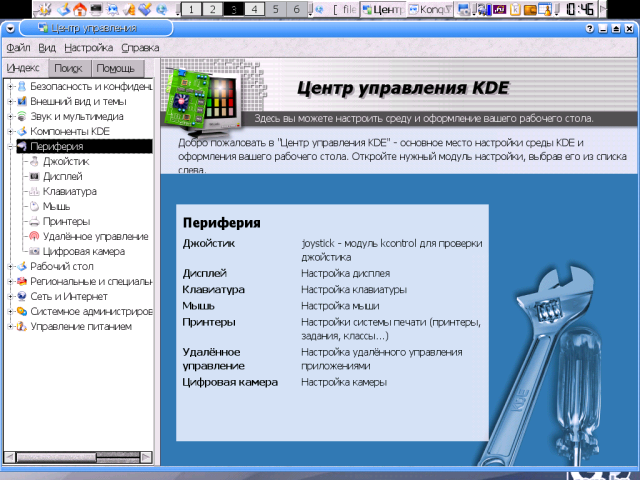Screen dimensions: 640x480
Task: Collapse the Периферия tree branch
Action: click(x=9, y=146)
